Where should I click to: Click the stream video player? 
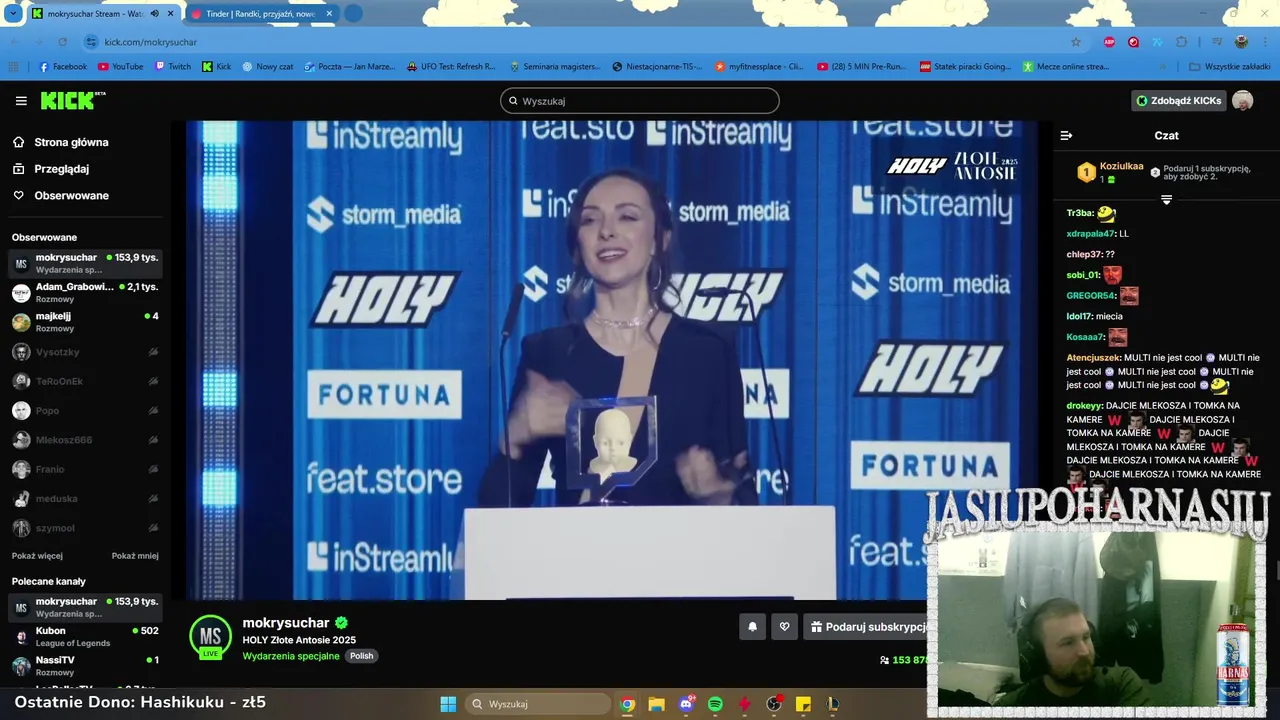[612, 360]
